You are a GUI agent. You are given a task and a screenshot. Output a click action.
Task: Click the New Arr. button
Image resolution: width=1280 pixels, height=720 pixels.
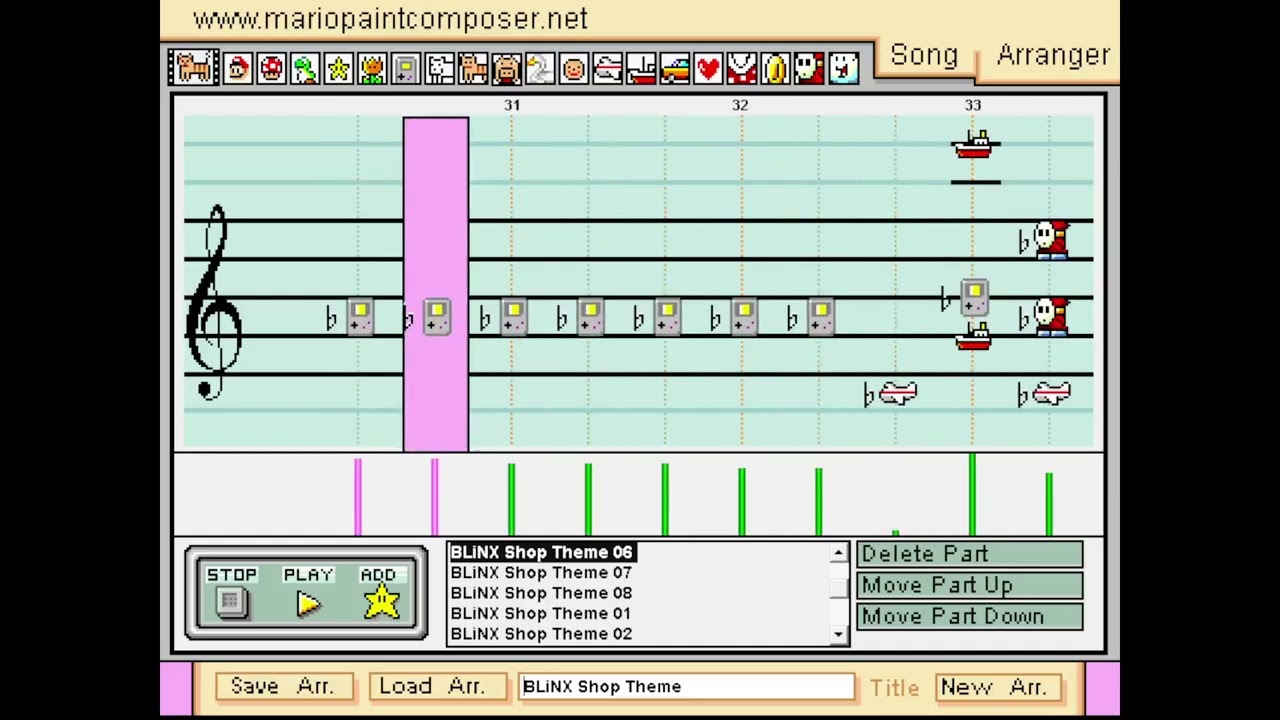tap(997, 687)
